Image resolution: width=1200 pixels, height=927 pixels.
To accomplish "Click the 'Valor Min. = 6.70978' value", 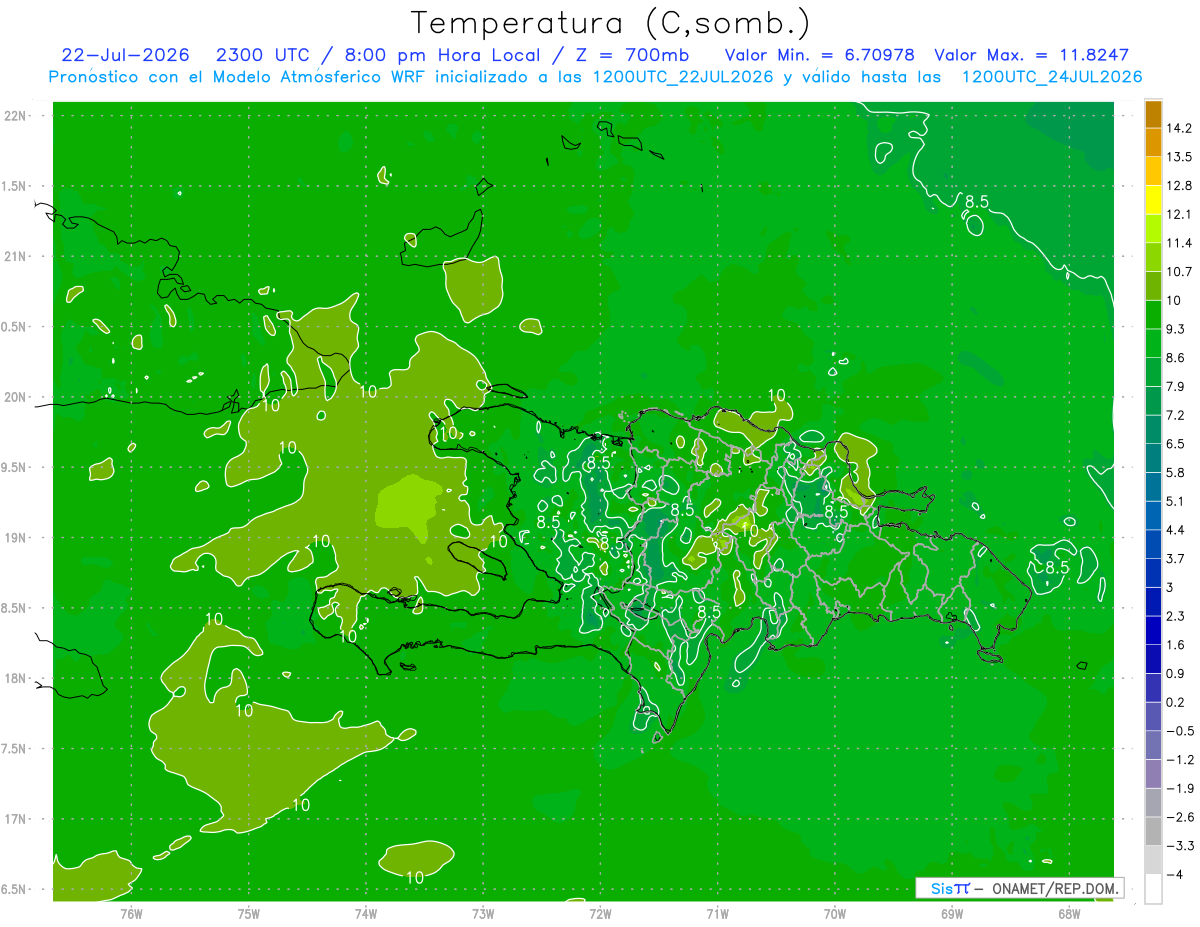I will click(819, 55).
